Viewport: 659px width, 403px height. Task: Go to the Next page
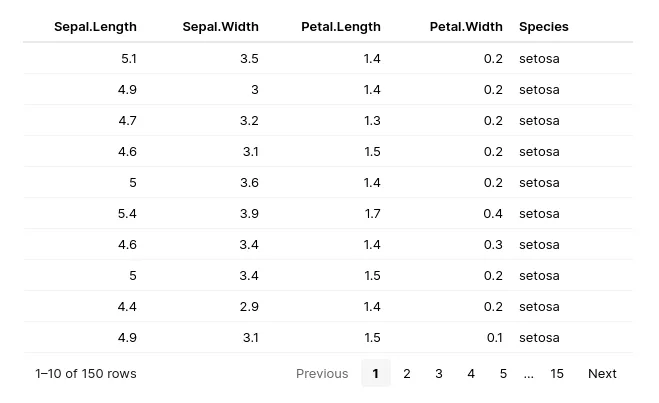602,373
